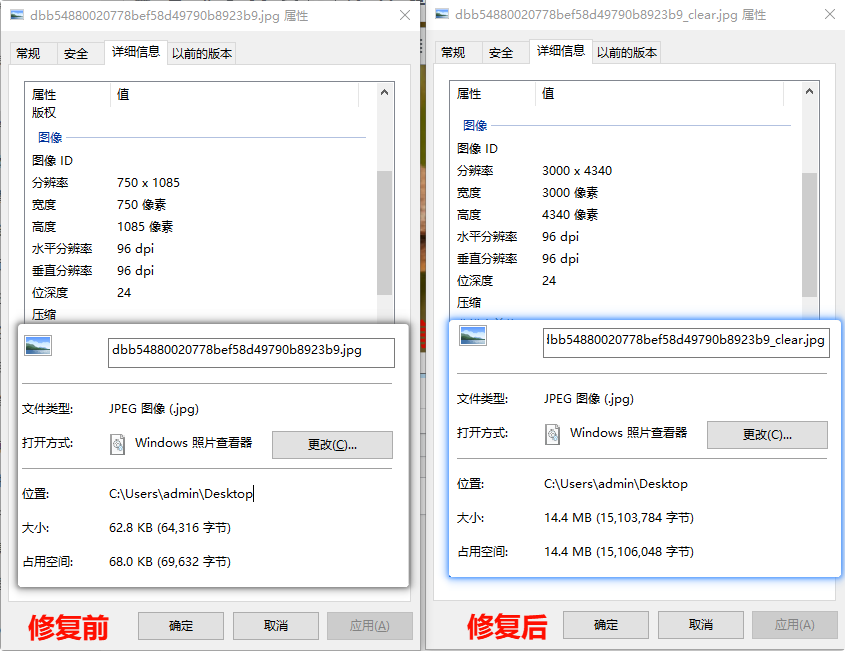Select the 750 x 1085 resolution value
Screen dimensions: 845x651
pyautogui.click(x=148, y=183)
